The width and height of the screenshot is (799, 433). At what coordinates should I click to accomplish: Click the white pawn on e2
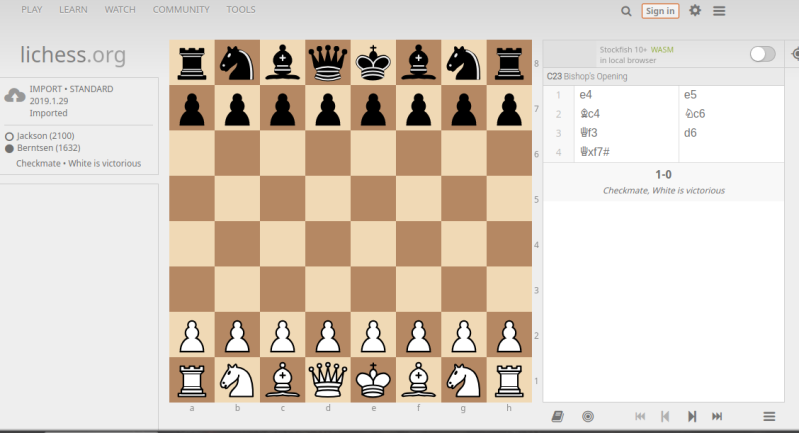[374, 335]
